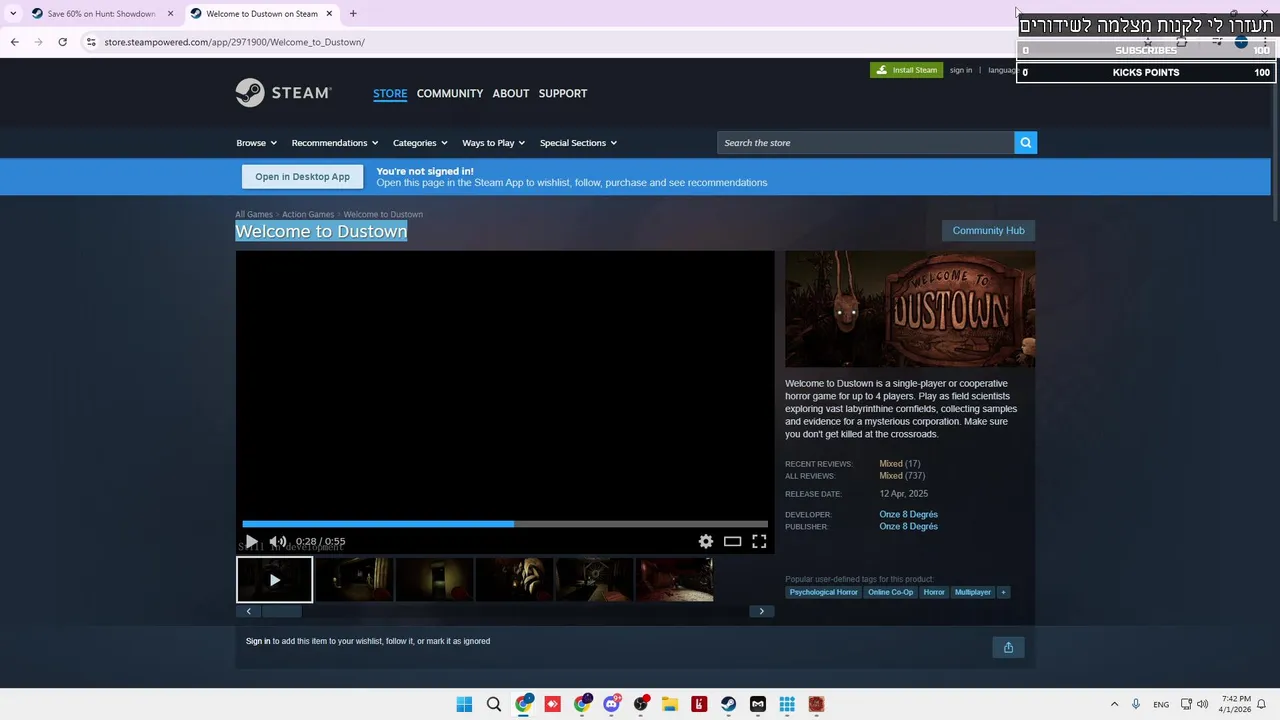Click the microphone icon in system tray
Screen dimensions: 1280x720
1136,704
